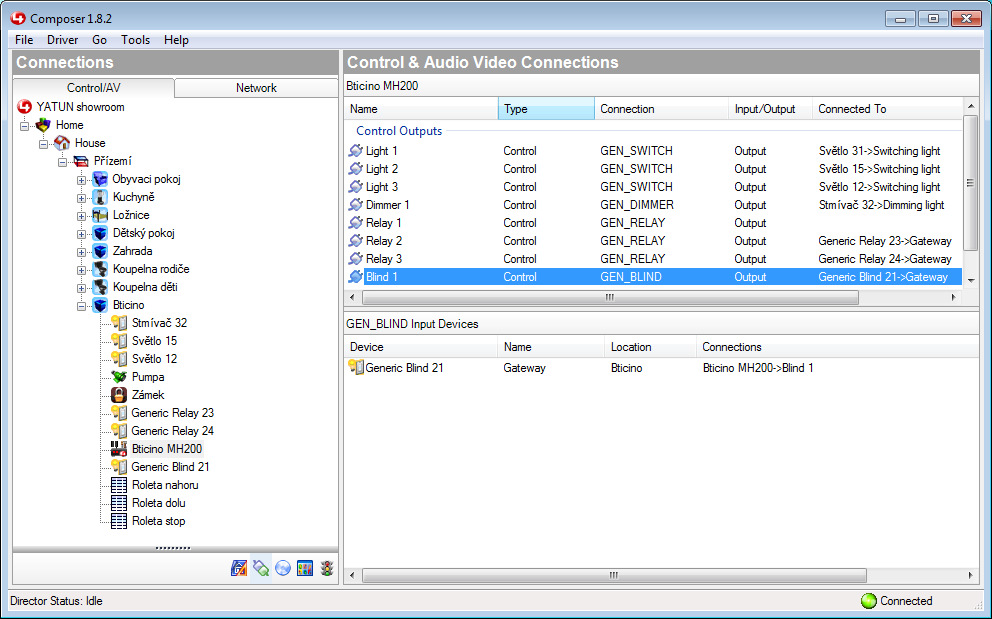Expand the Kuchyně room node
The image size is (992, 619).
tap(82, 197)
